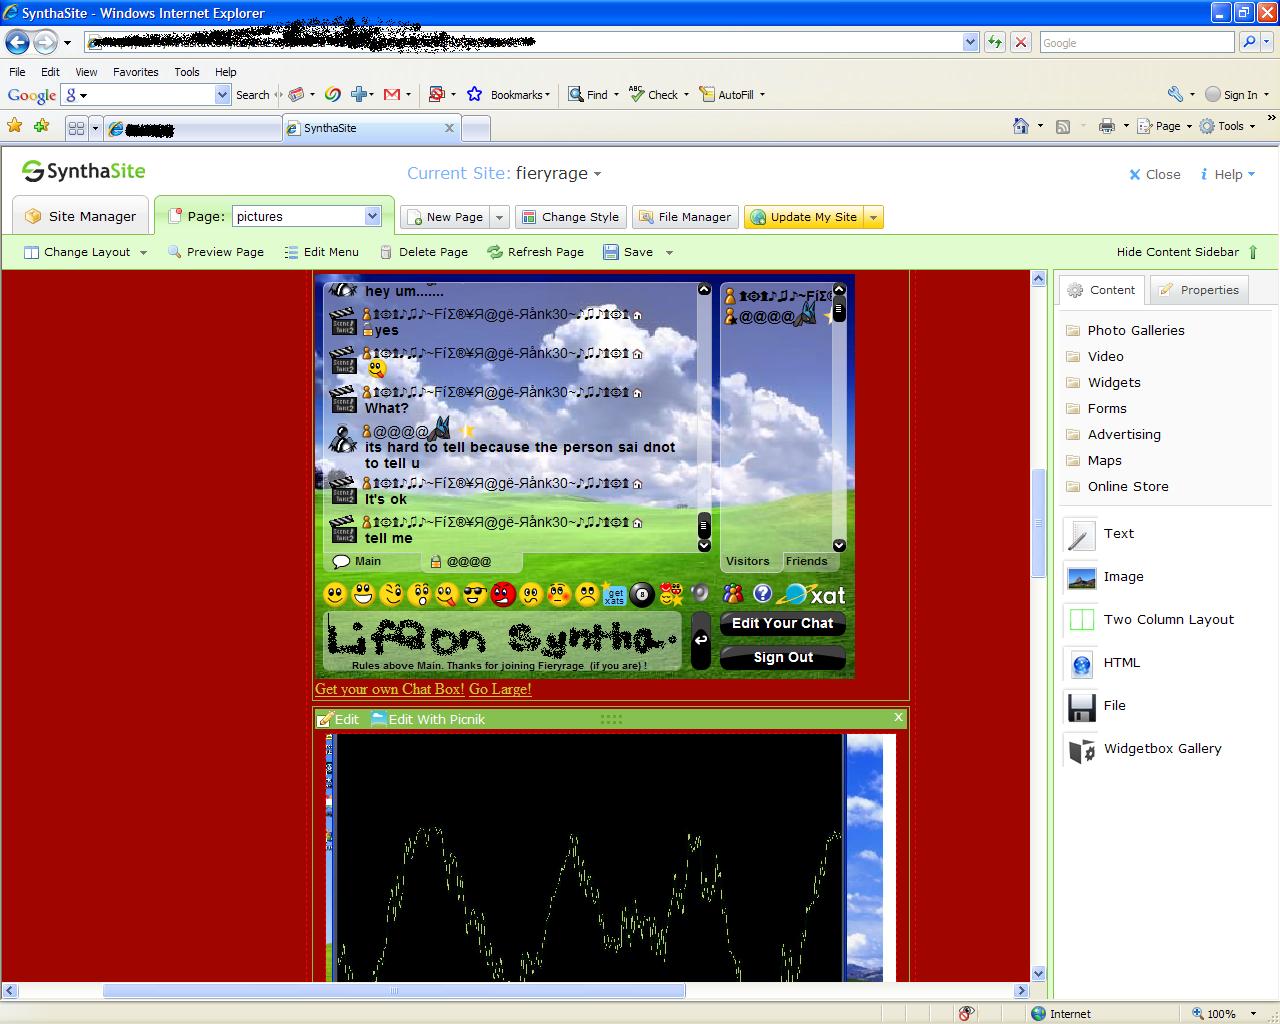Click the chat send return arrow

[701, 640]
